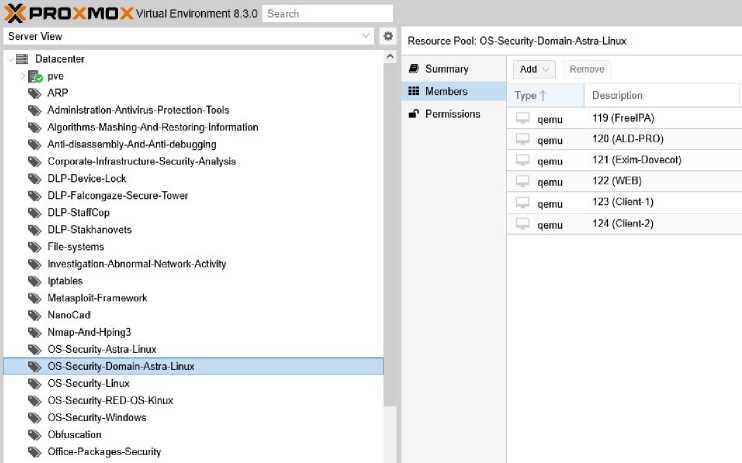Click tag icon beside Iptables pool

35,281
